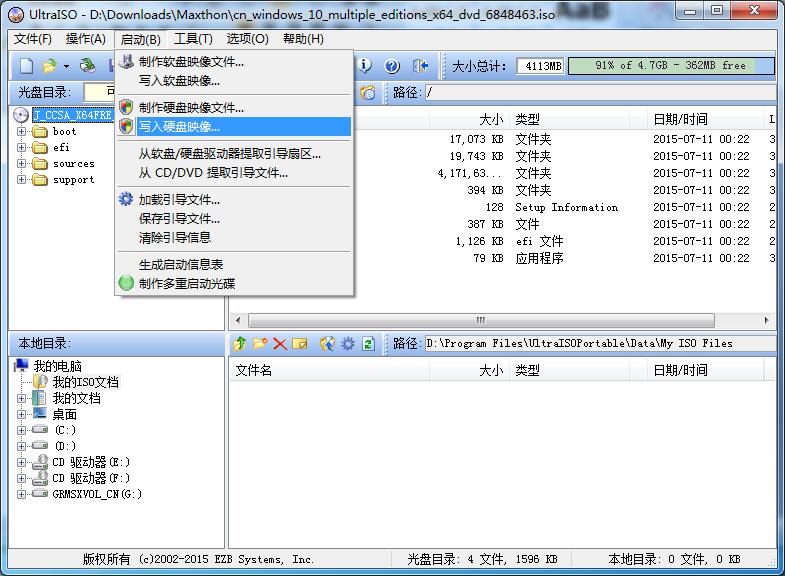
Task: Expand 我的文档 tree node
Action: 21,399
